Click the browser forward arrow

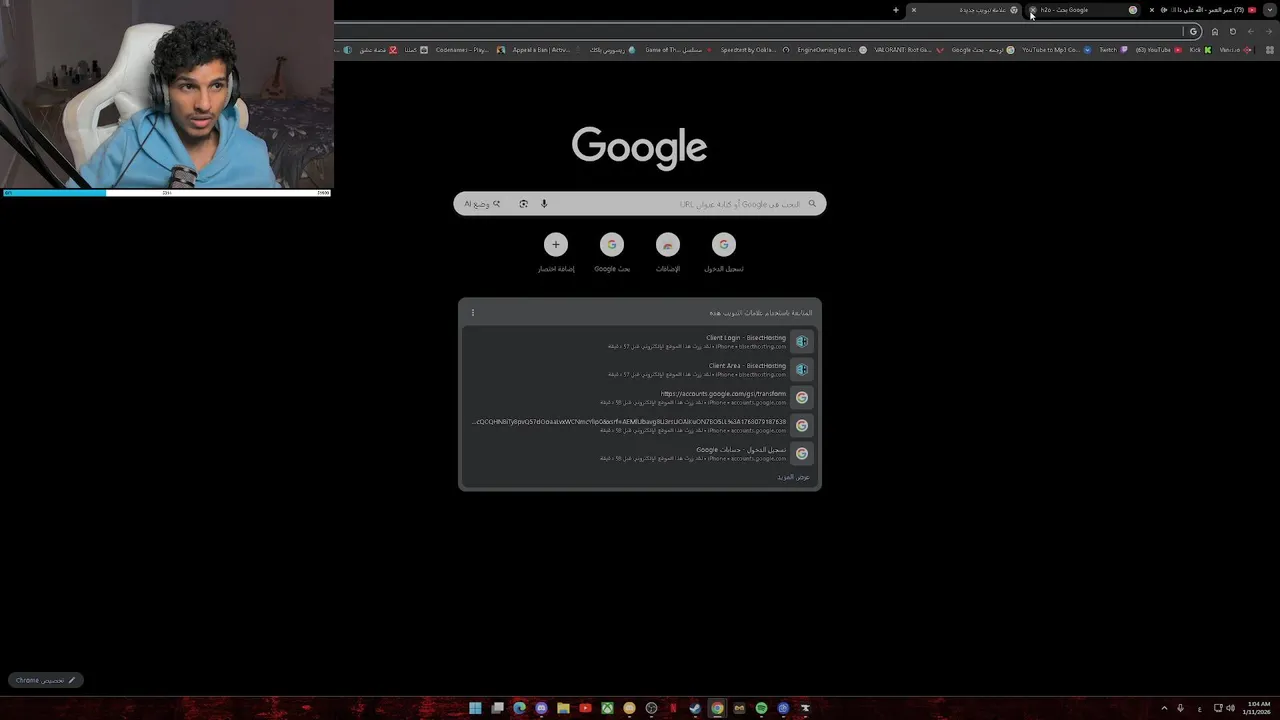click(x=1250, y=31)
